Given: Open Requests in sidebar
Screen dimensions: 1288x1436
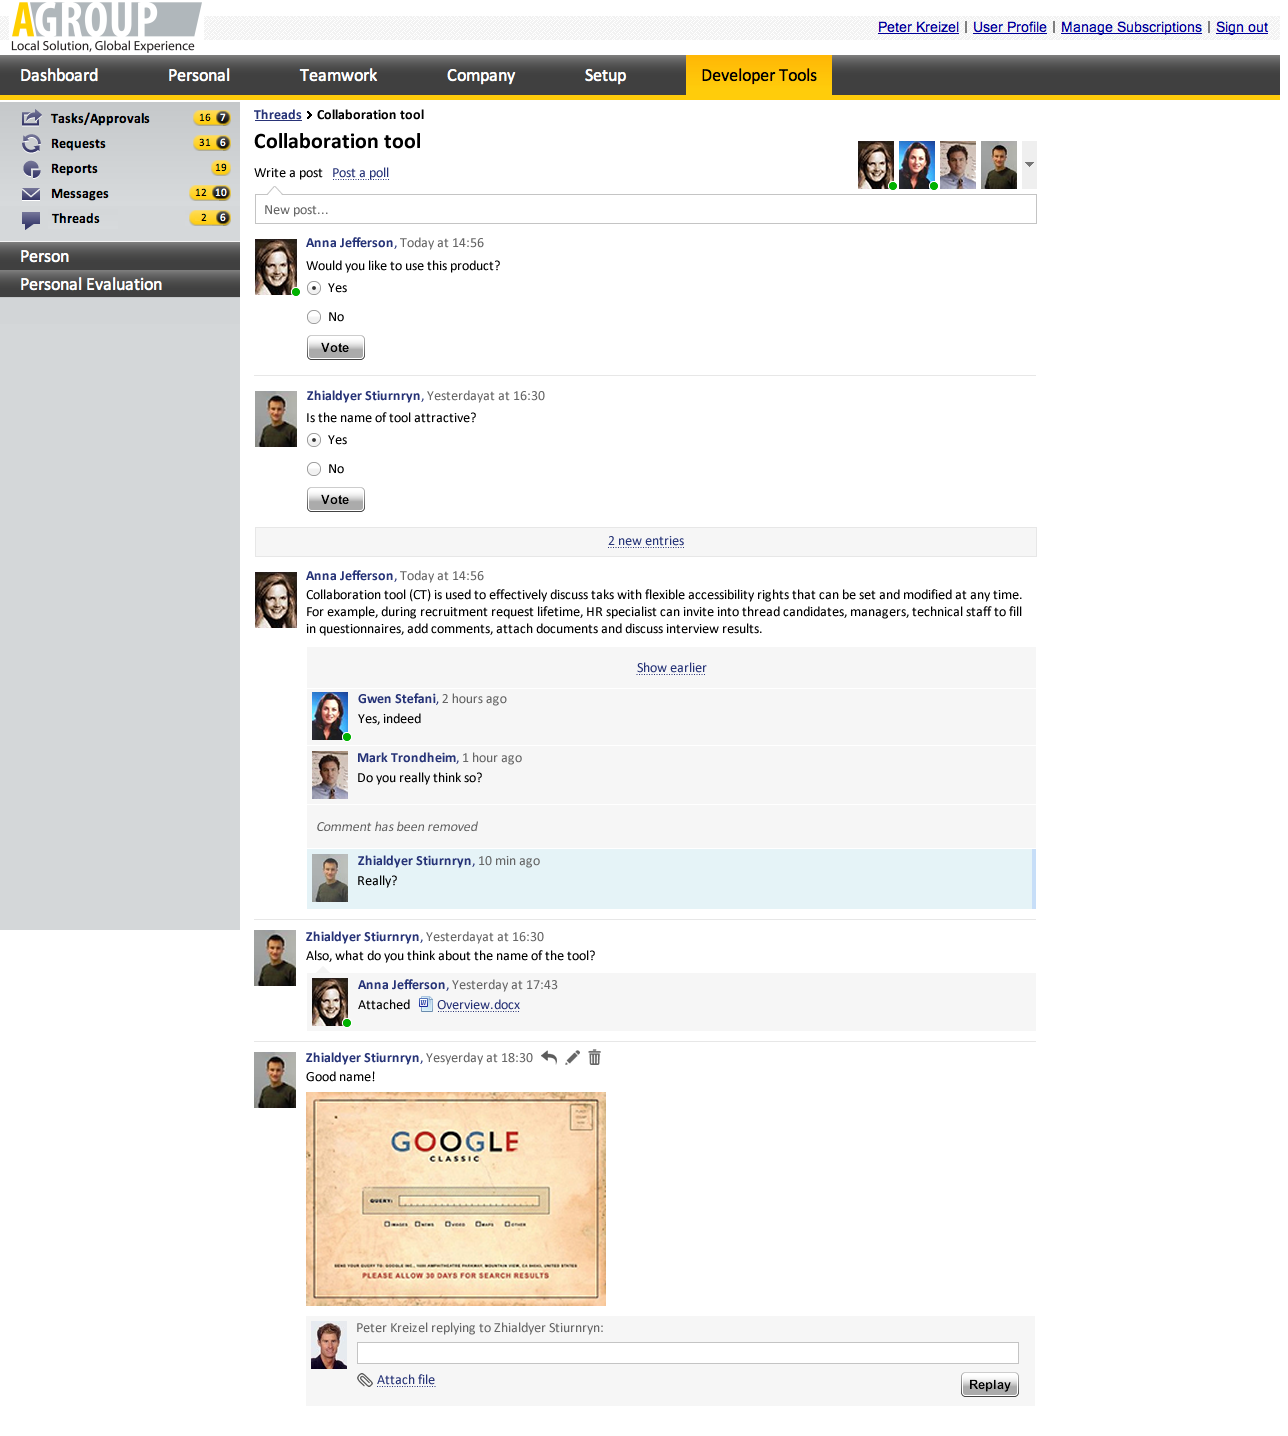Looking at the screenshot, I should 78,143.
